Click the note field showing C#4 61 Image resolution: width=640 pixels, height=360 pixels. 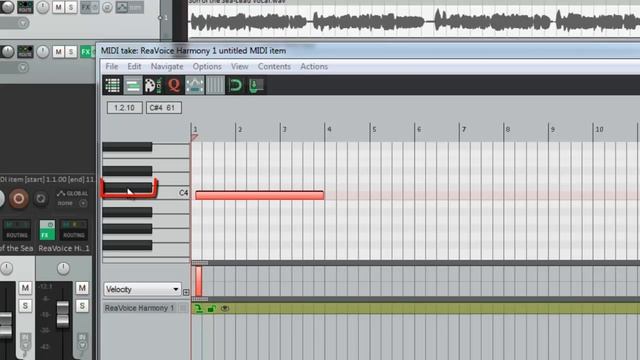click(164, 108)
